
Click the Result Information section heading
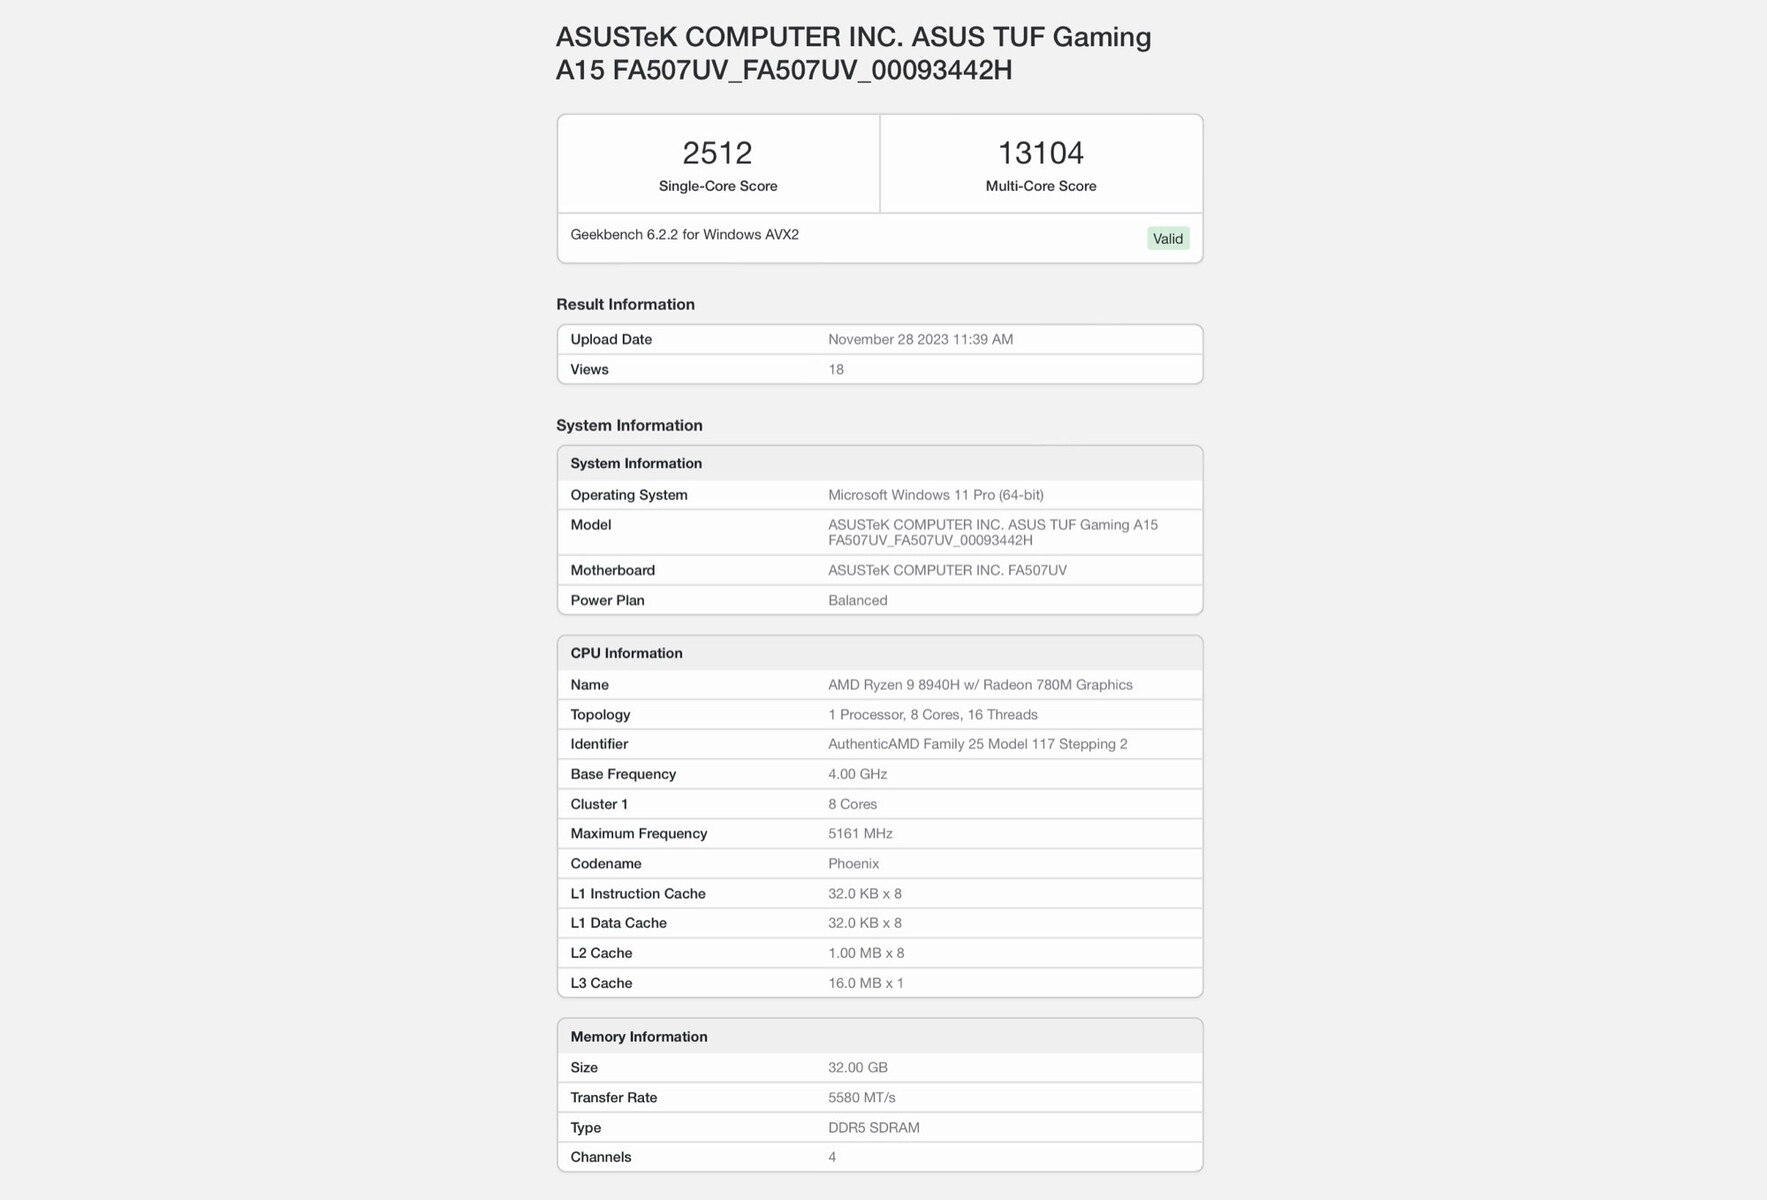625,305
